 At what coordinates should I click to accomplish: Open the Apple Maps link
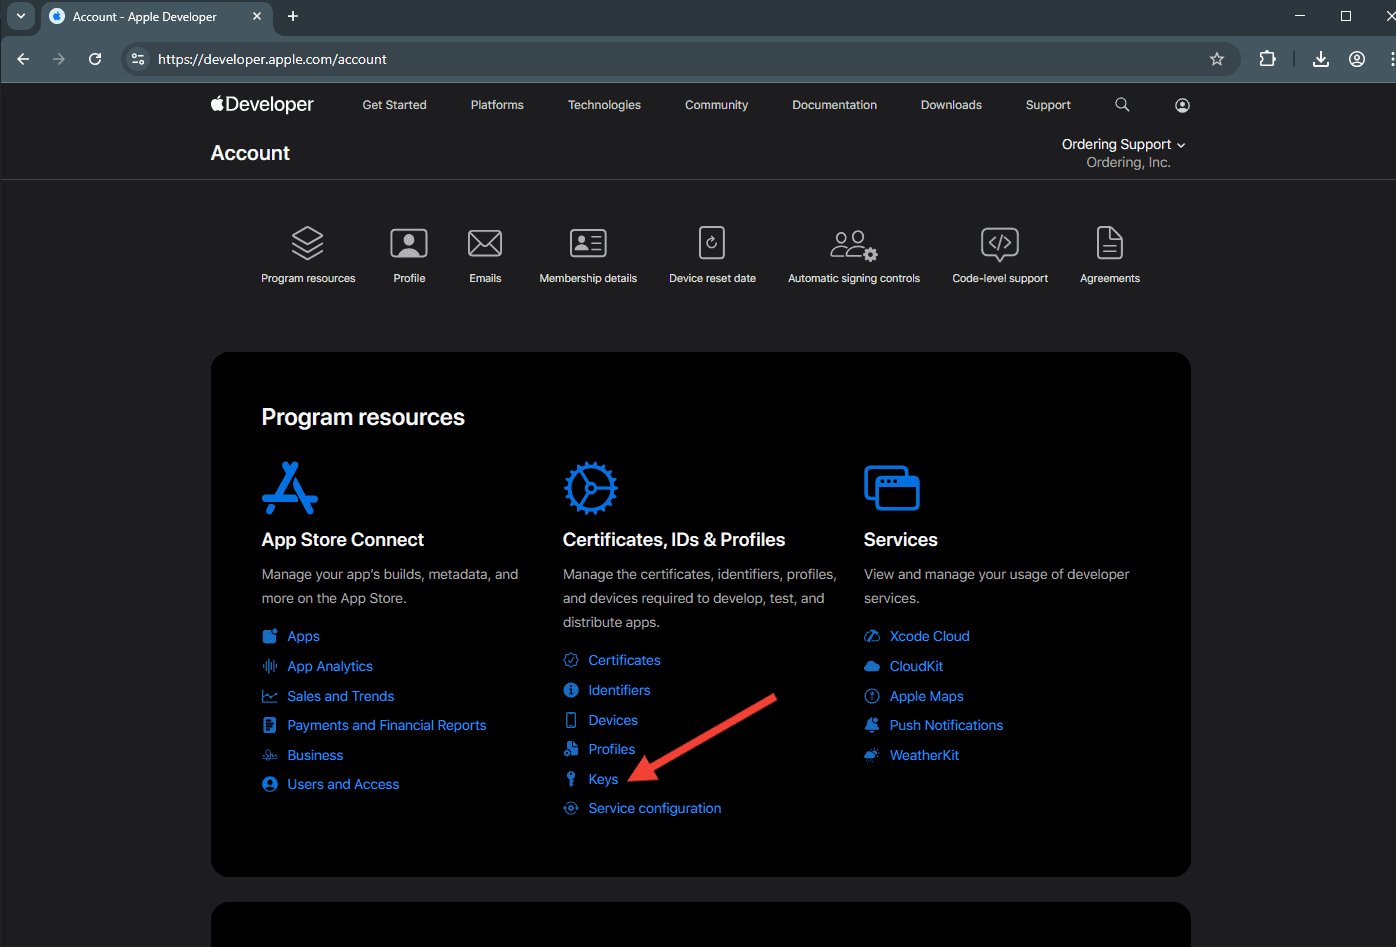[x=927, y=696]
